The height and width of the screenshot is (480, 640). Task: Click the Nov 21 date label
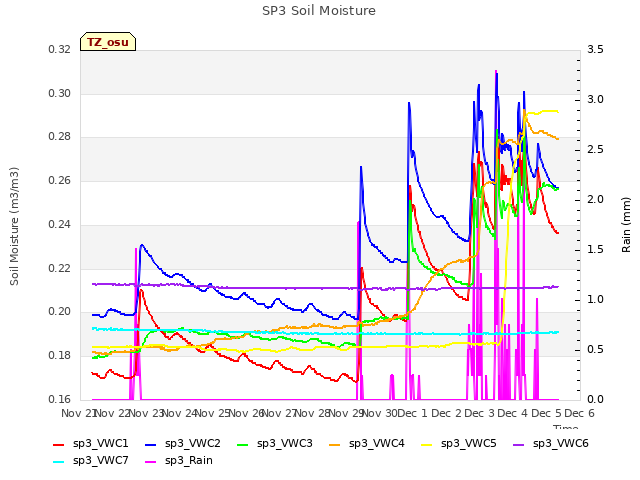(x=78, y=413)
